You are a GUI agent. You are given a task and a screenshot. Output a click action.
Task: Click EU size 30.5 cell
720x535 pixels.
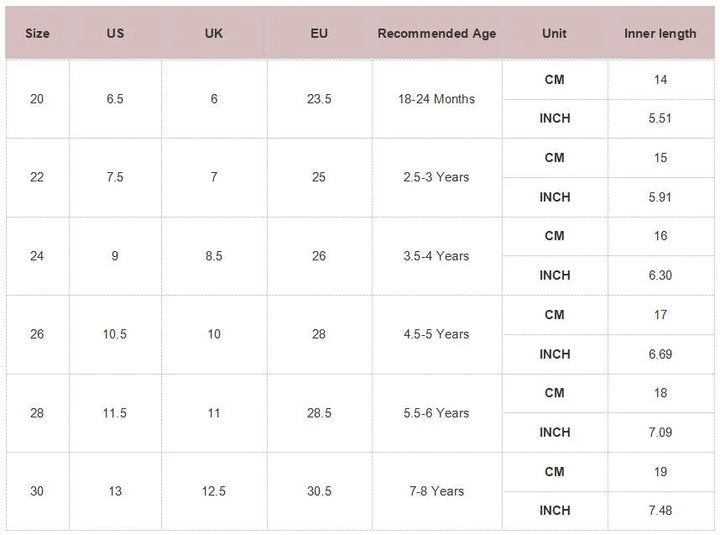pos(319,491)
